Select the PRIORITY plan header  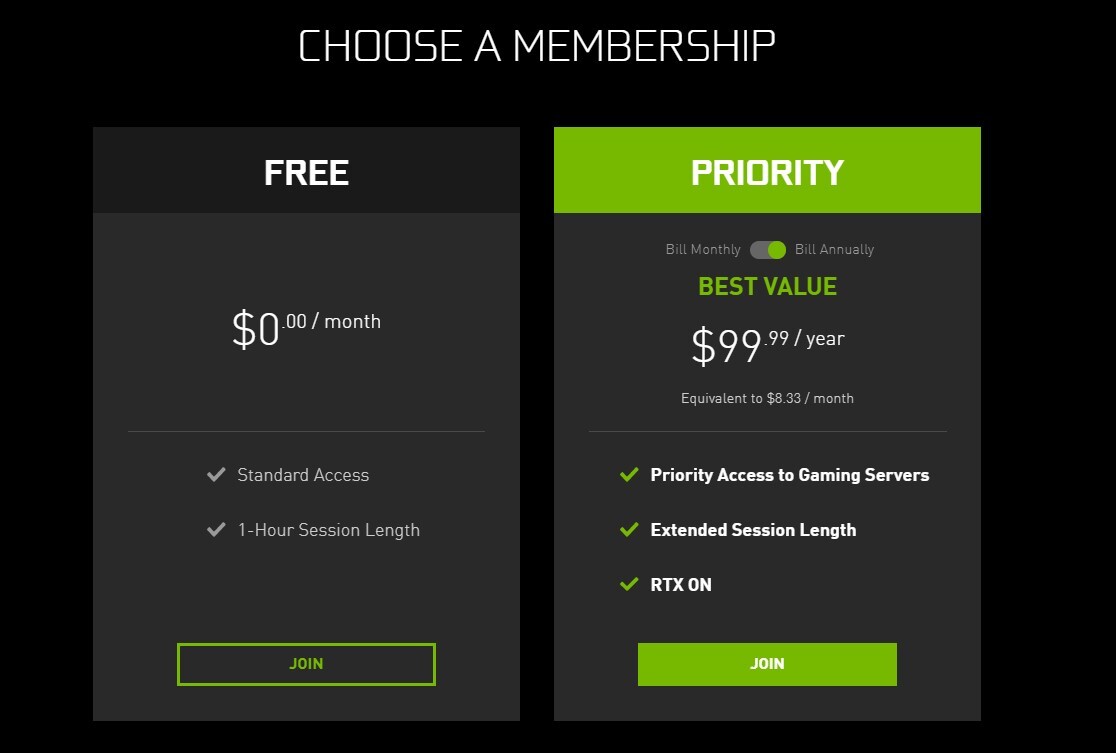click(x=767, y=171)
